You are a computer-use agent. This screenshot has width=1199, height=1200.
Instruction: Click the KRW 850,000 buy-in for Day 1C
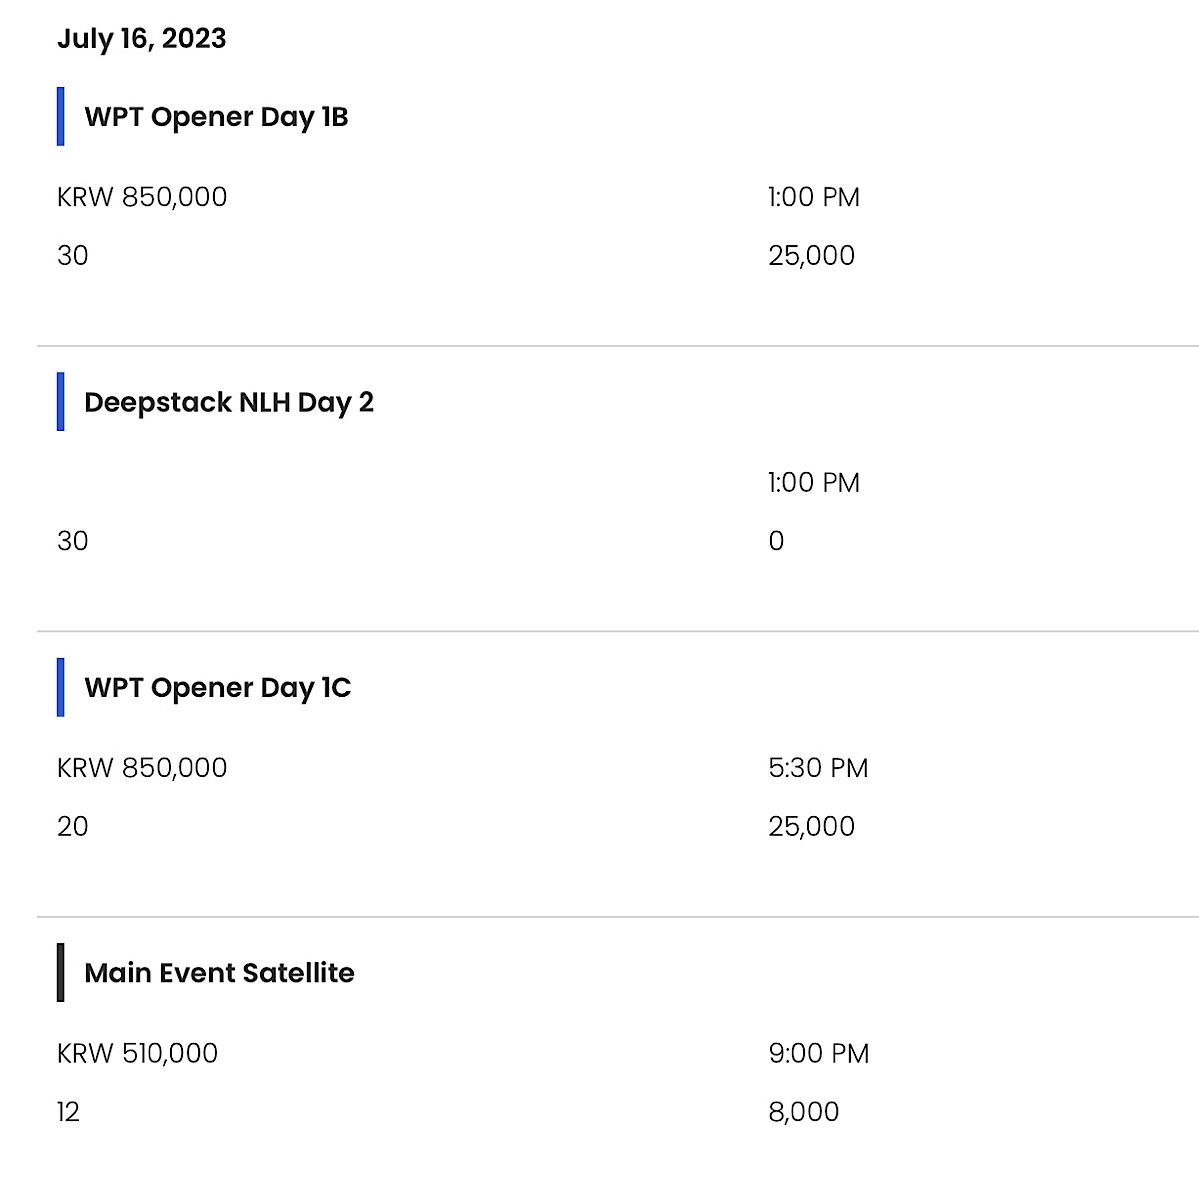pos(142,768)
